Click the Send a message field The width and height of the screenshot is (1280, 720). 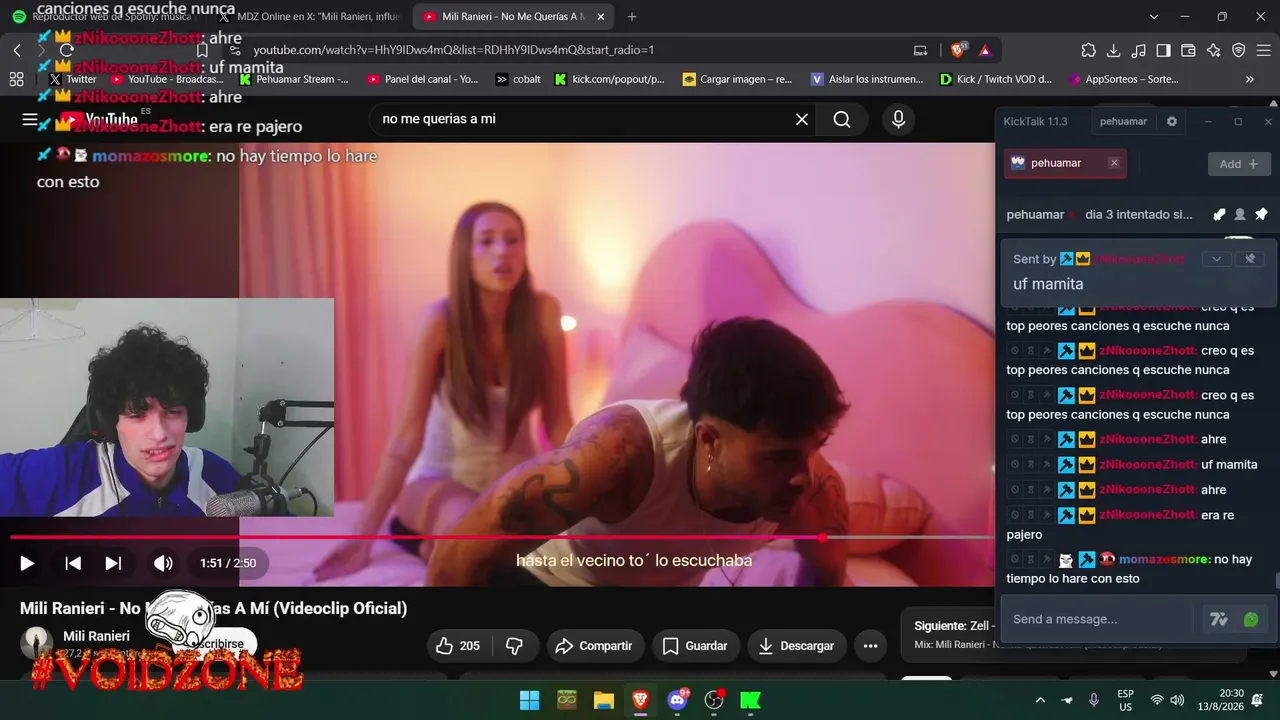[1097, 619]
